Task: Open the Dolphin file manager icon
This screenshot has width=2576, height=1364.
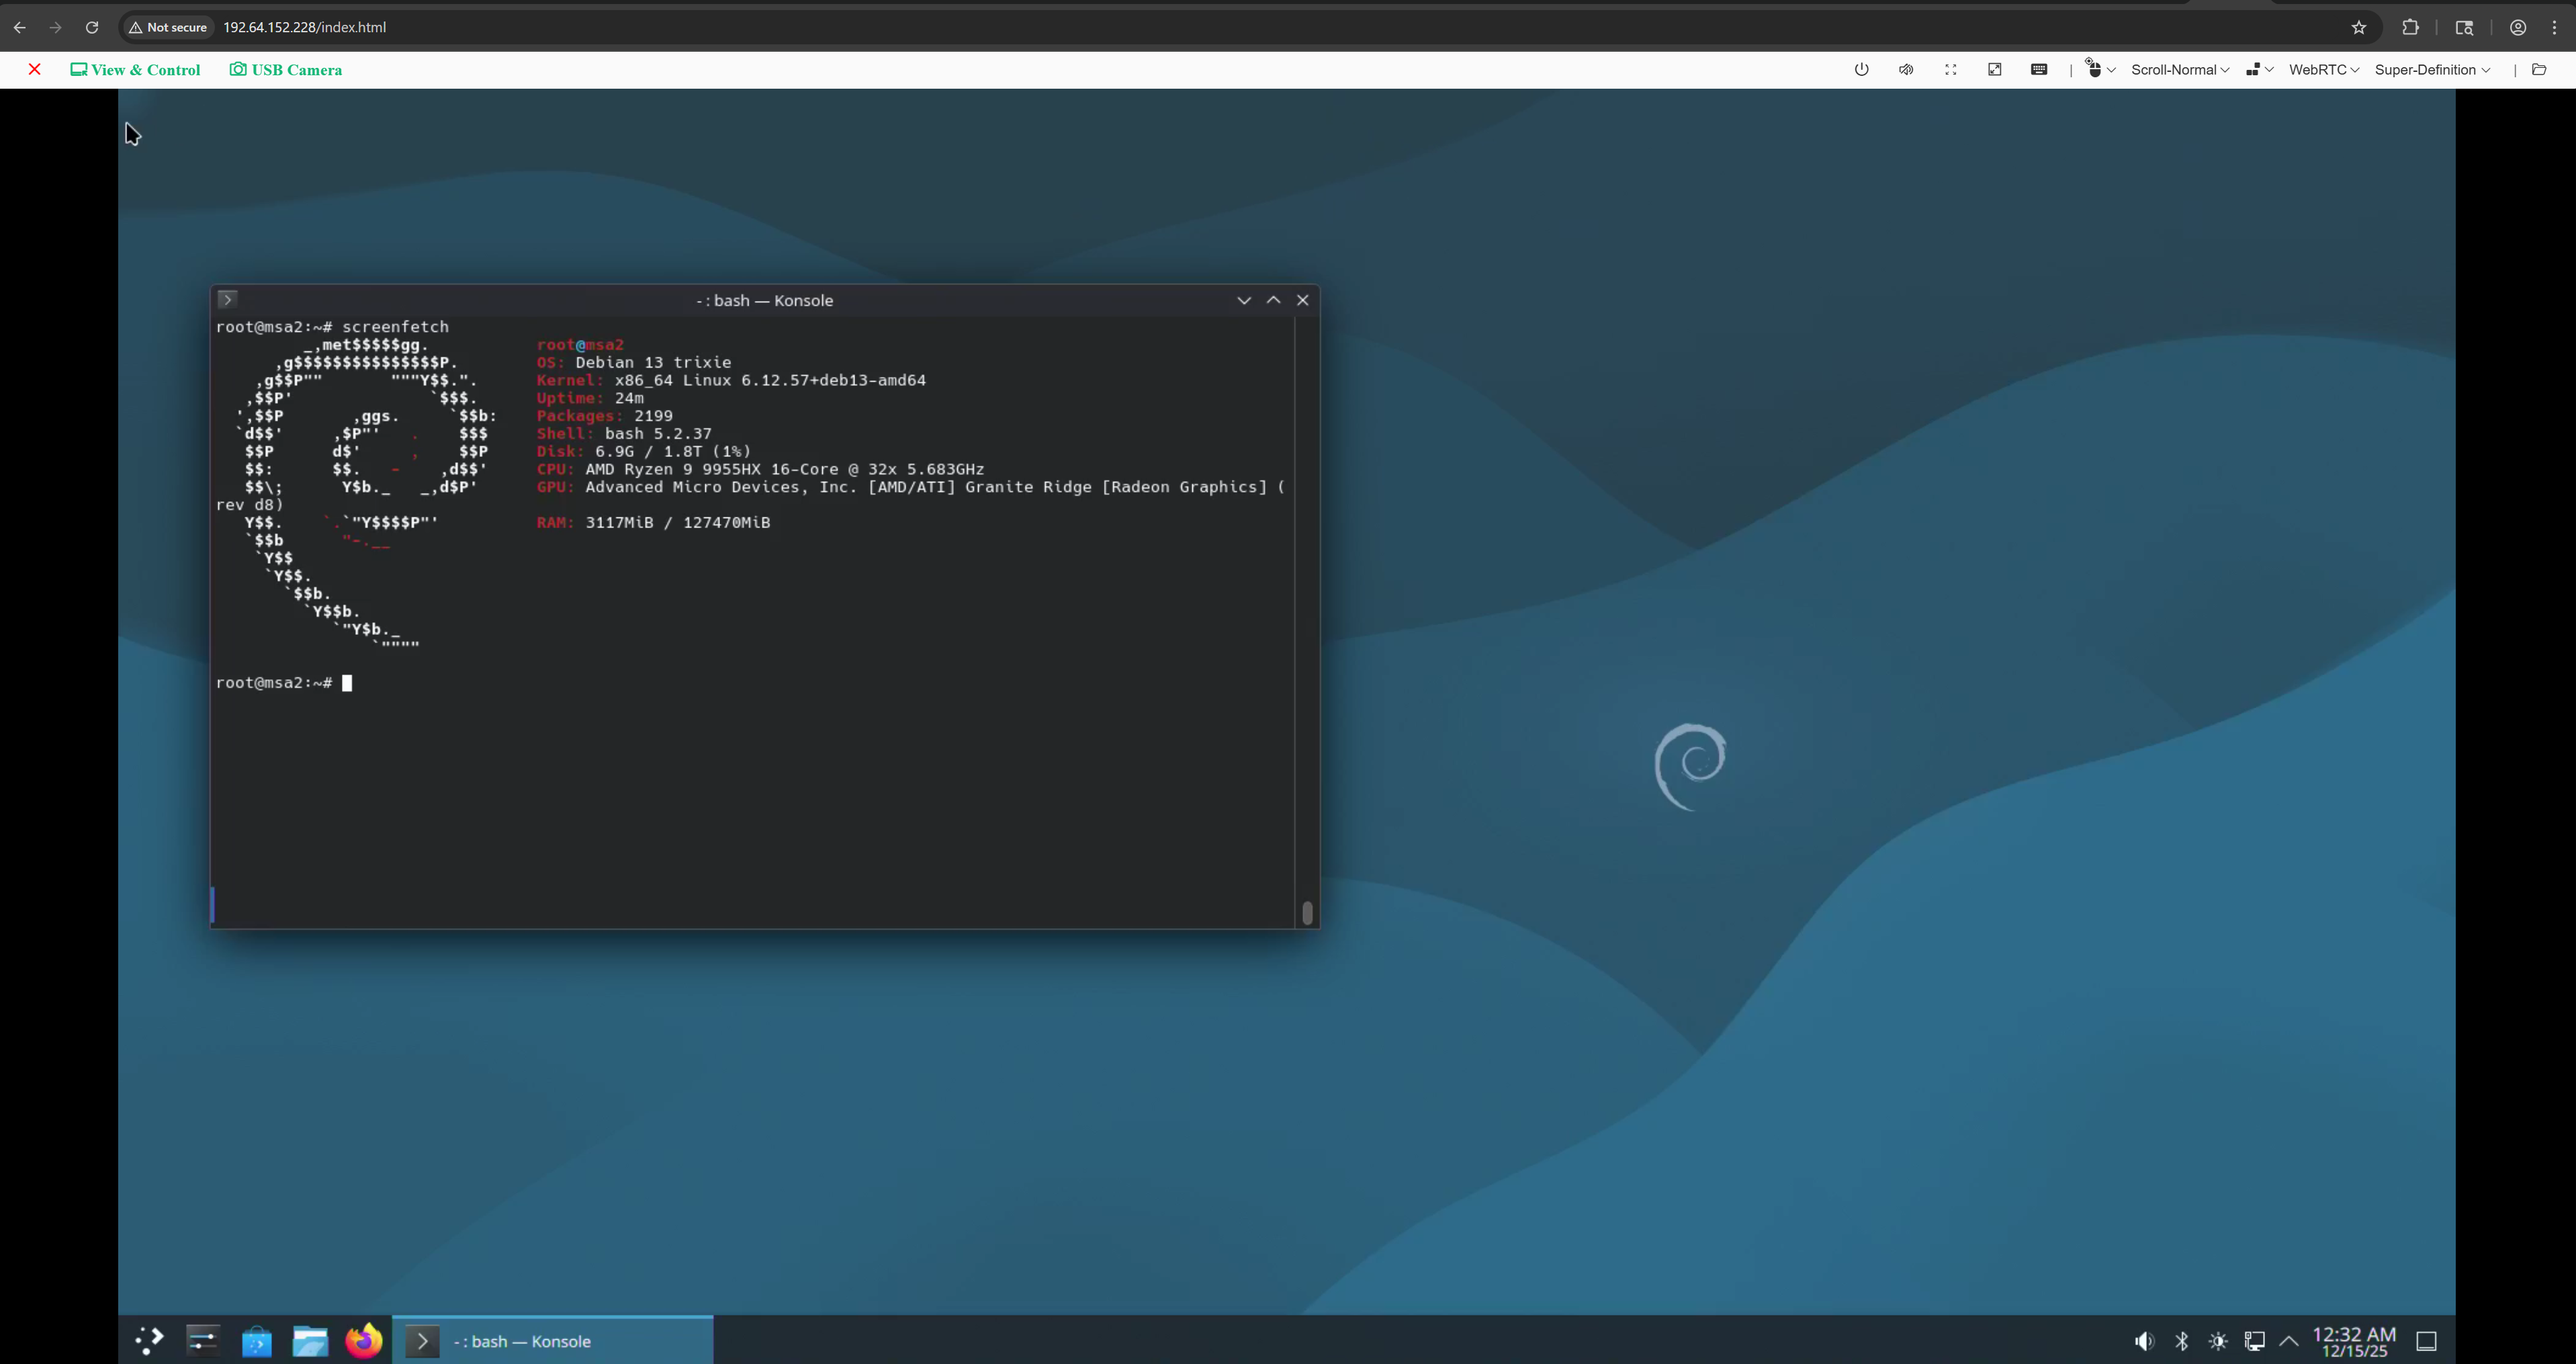Action: [x=310, y=1341]
